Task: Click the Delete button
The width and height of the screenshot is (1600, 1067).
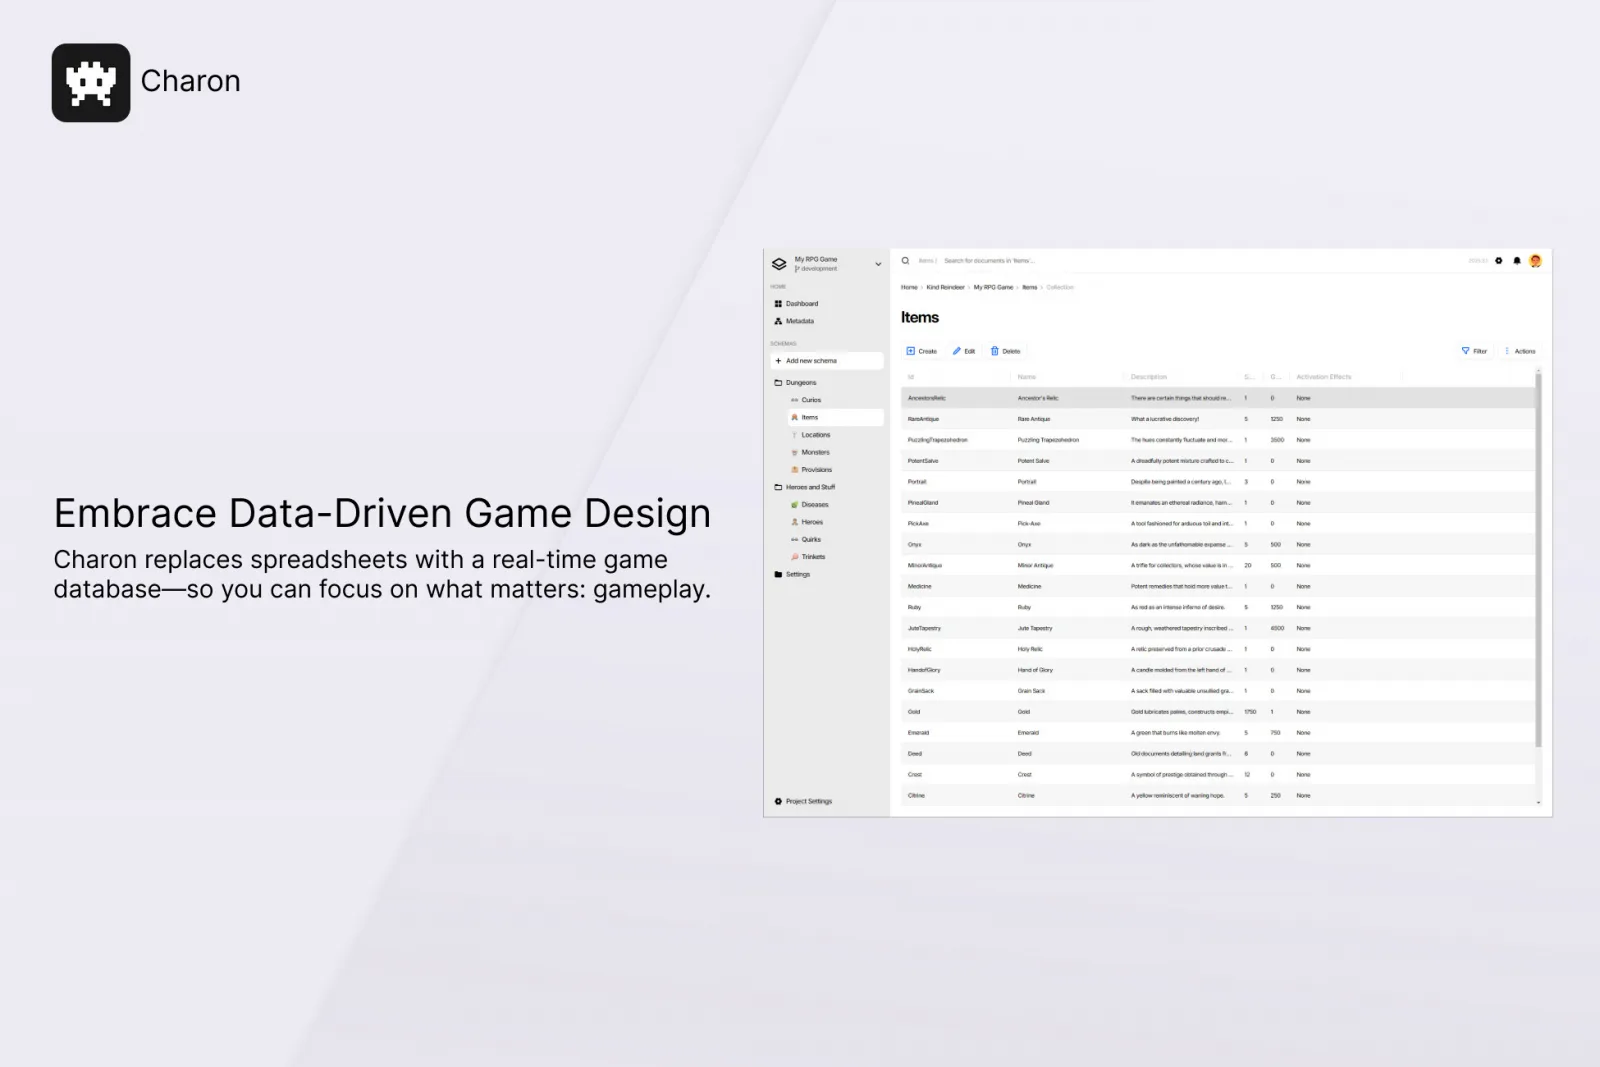Action: (x=1005, y=351)
